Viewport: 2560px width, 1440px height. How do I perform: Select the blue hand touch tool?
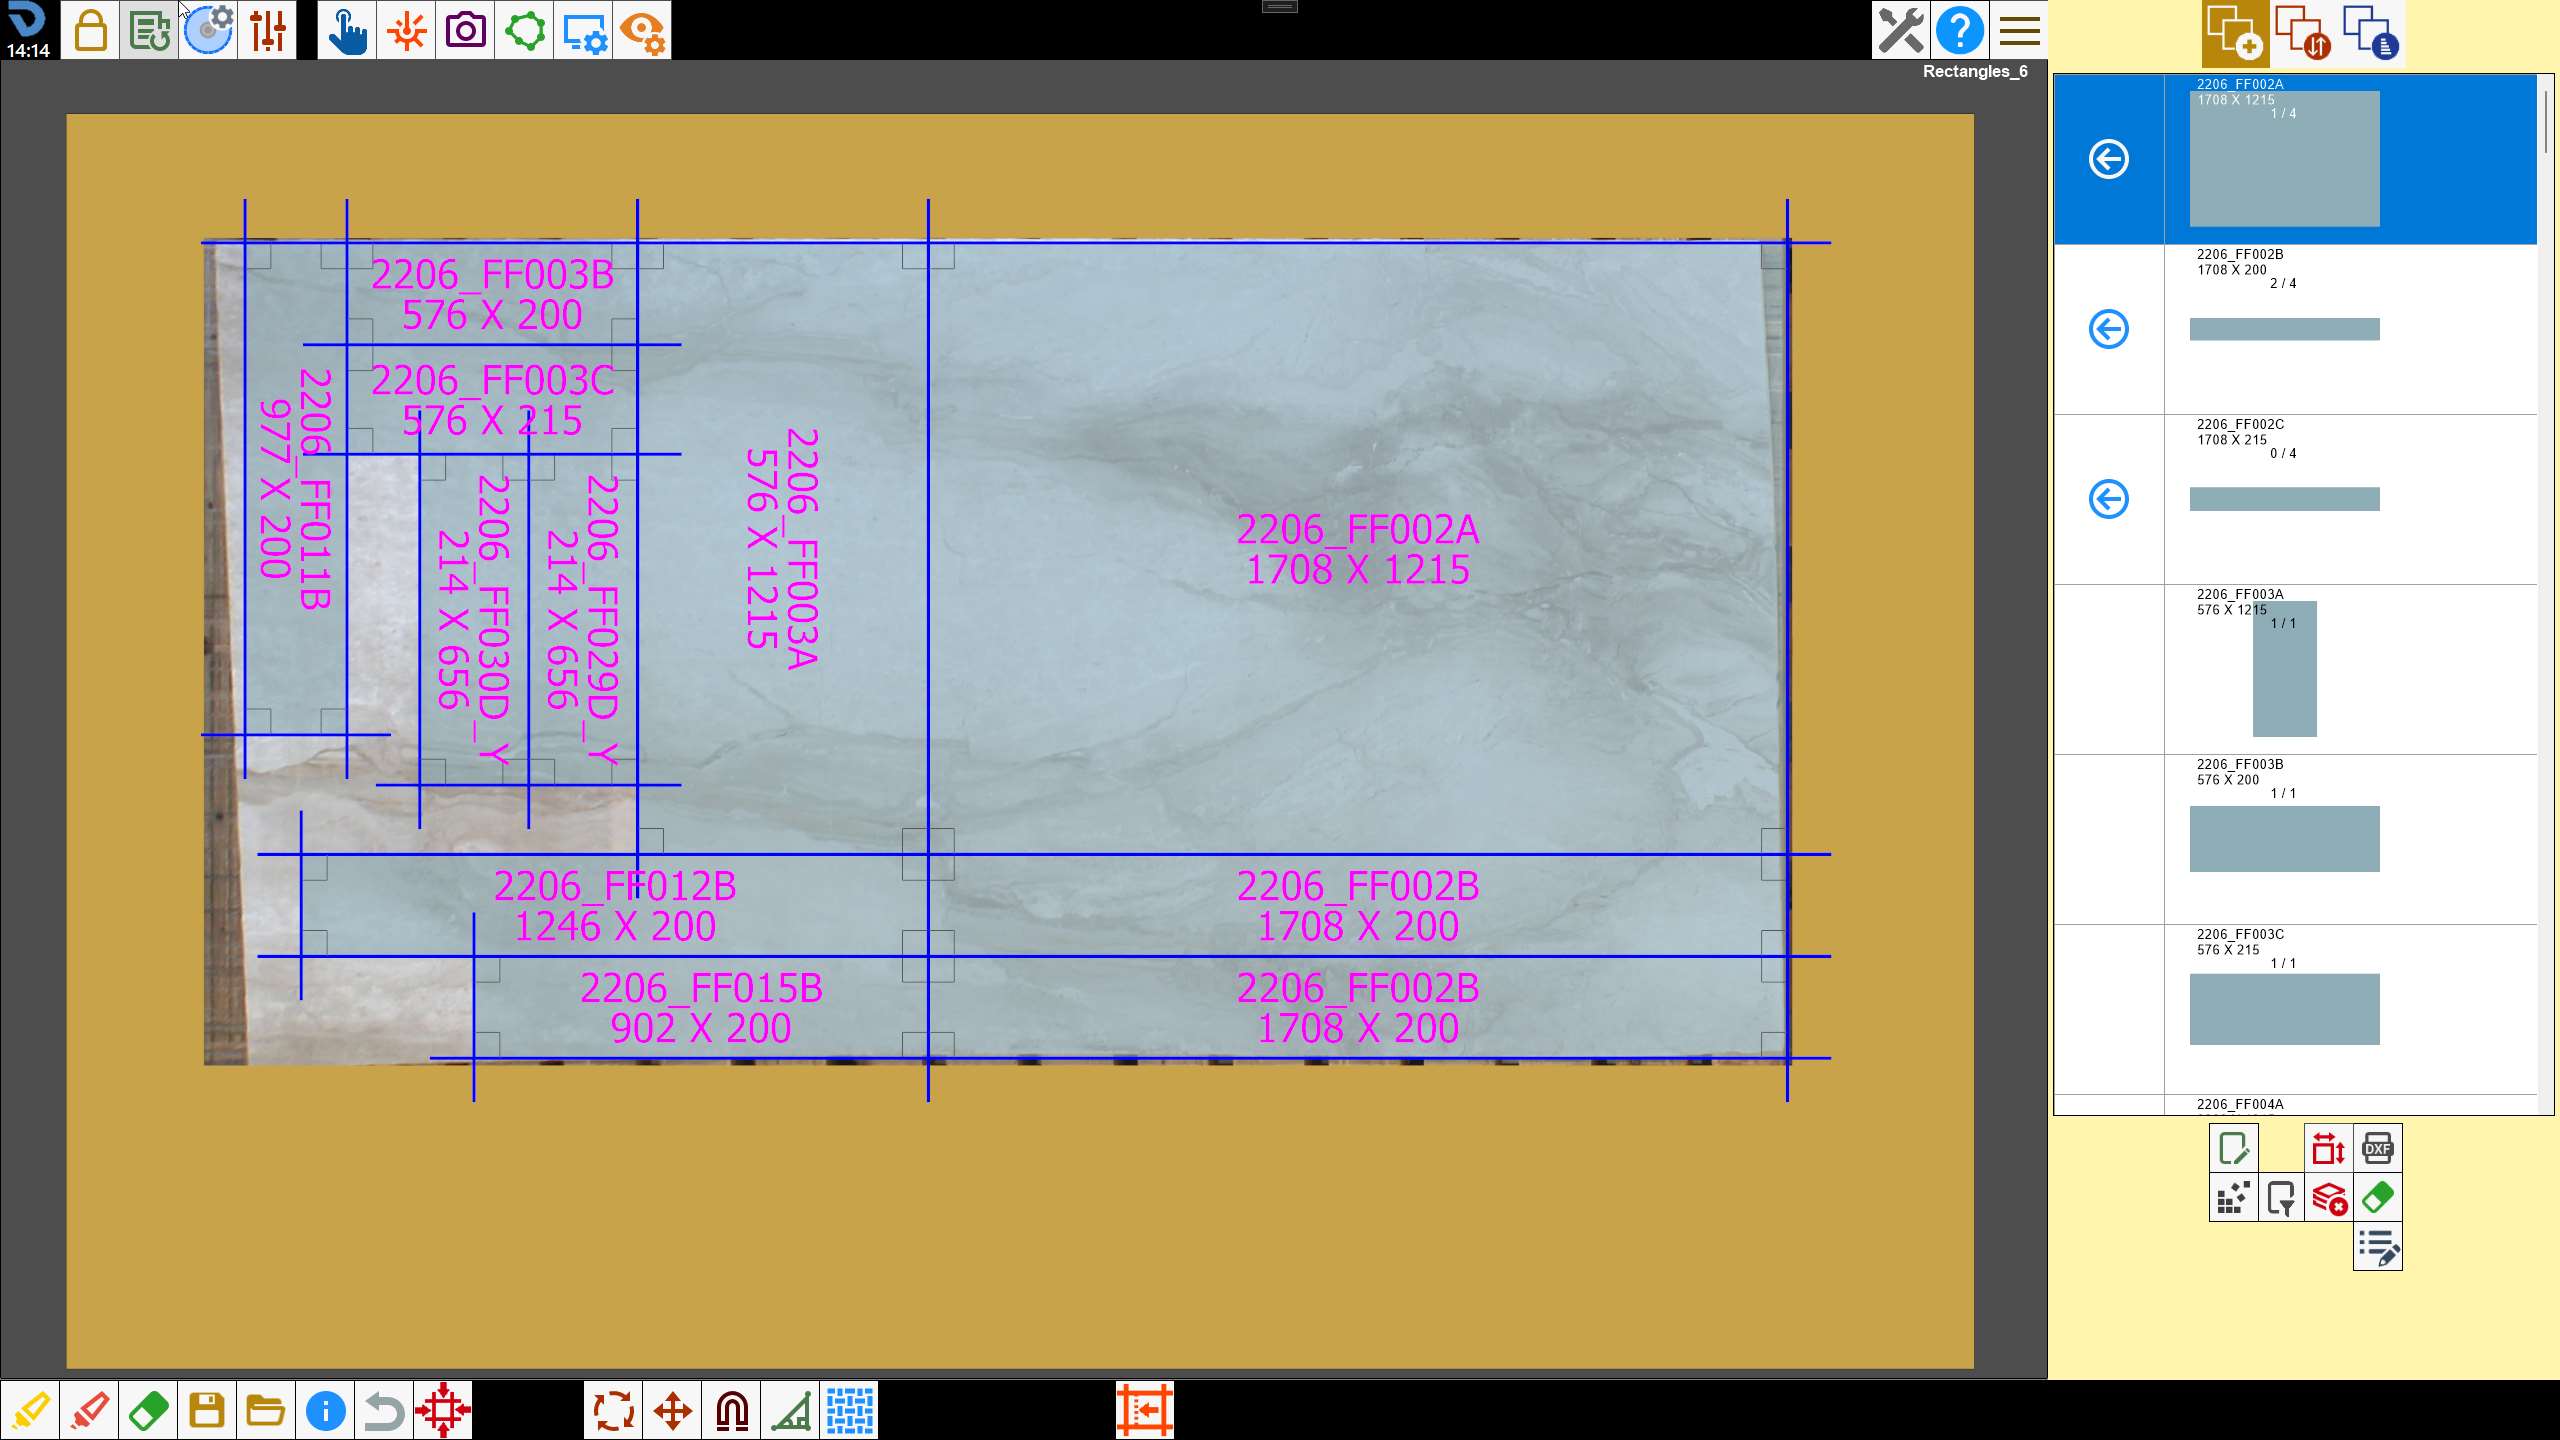pyautogui.click(x=347, y=30)
